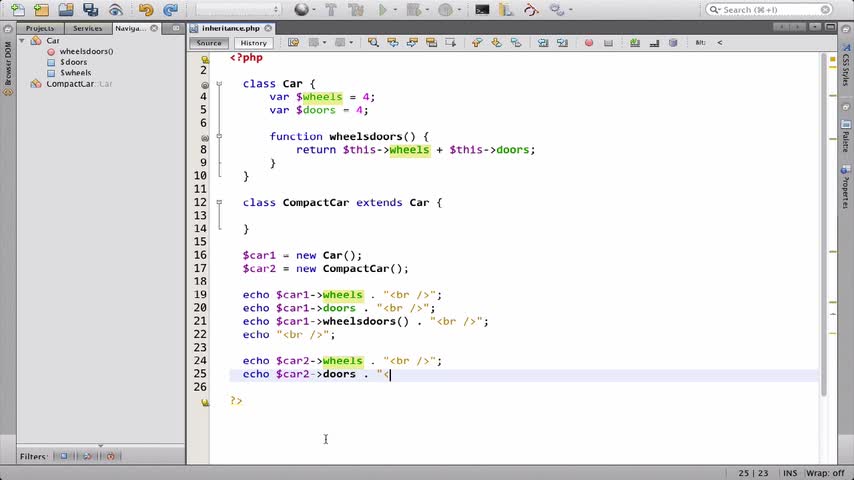
Task: Open the Palette side panel
Action: [x=846, y=136]
